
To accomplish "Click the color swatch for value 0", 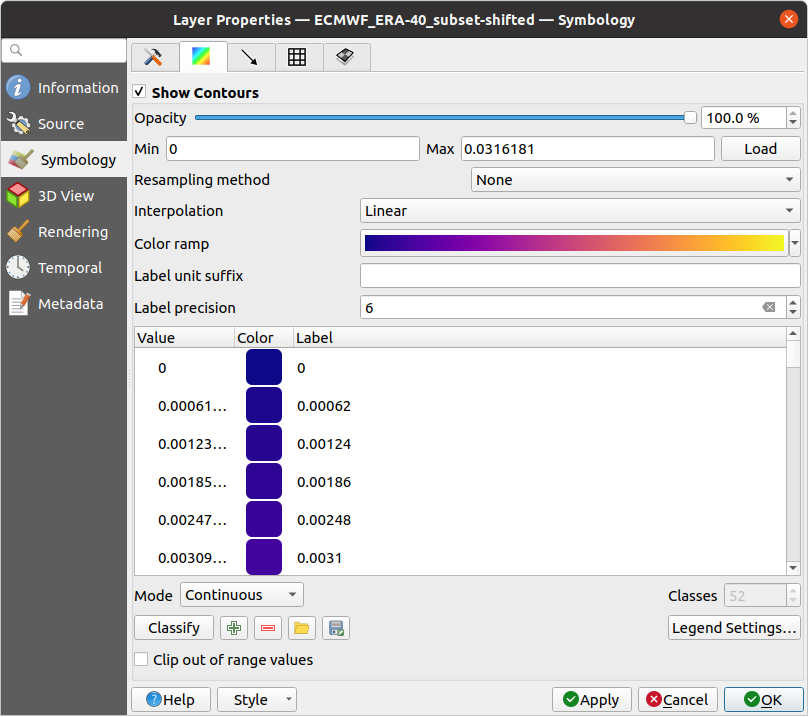I will coord(264,368).
